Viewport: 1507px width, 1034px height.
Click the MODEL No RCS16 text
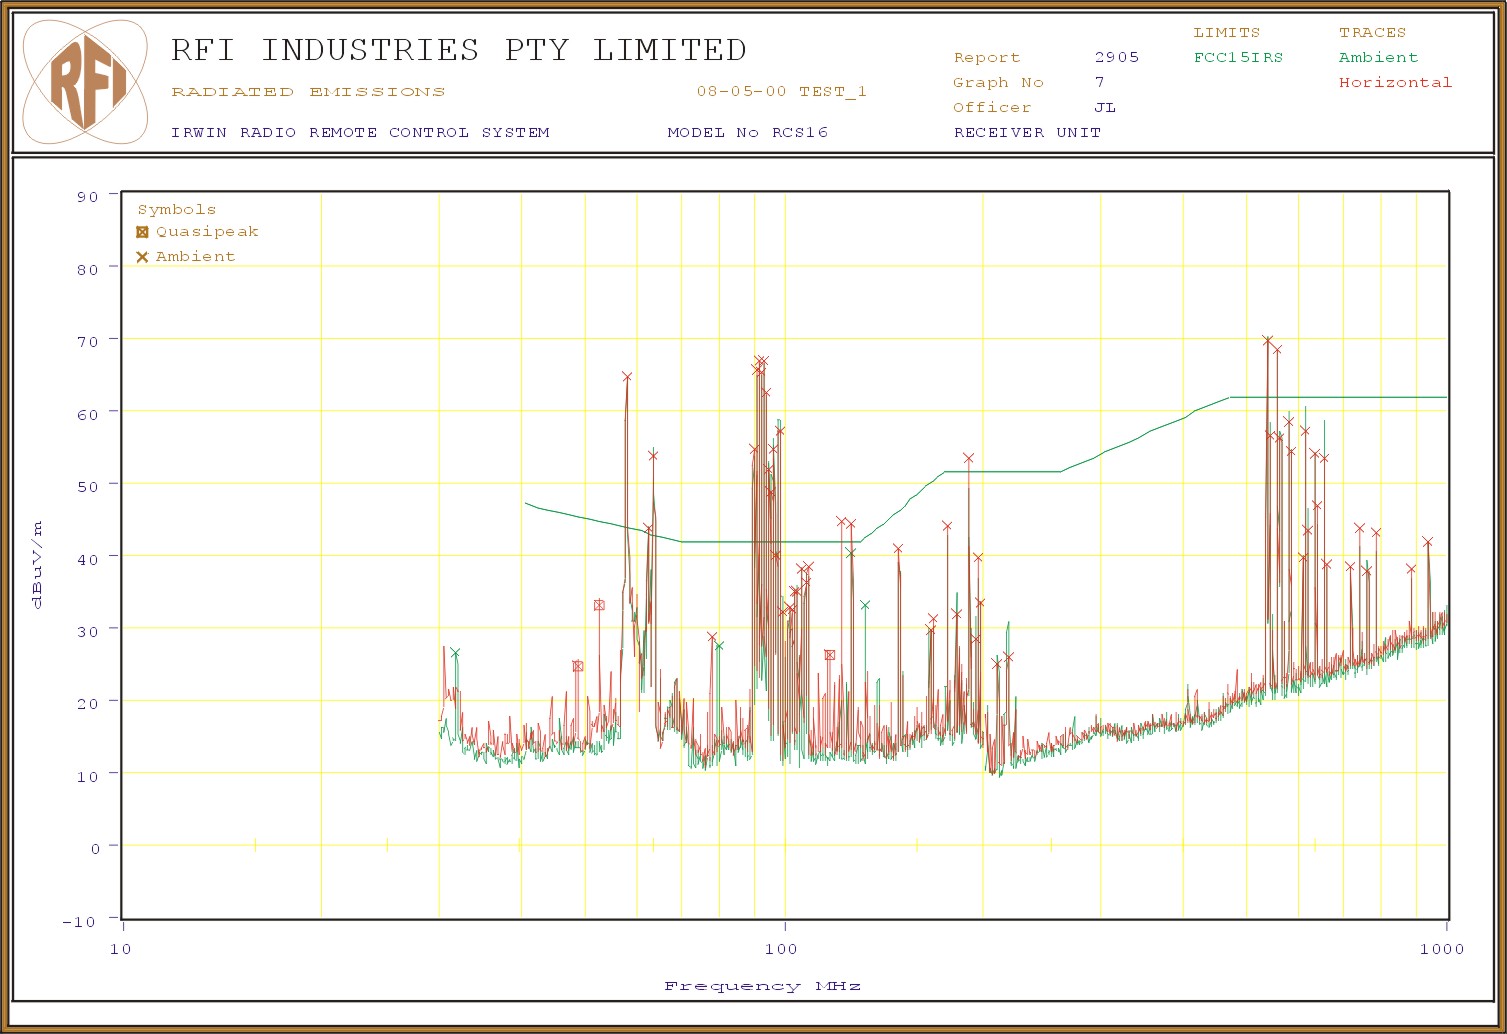(x=747, y=133)
